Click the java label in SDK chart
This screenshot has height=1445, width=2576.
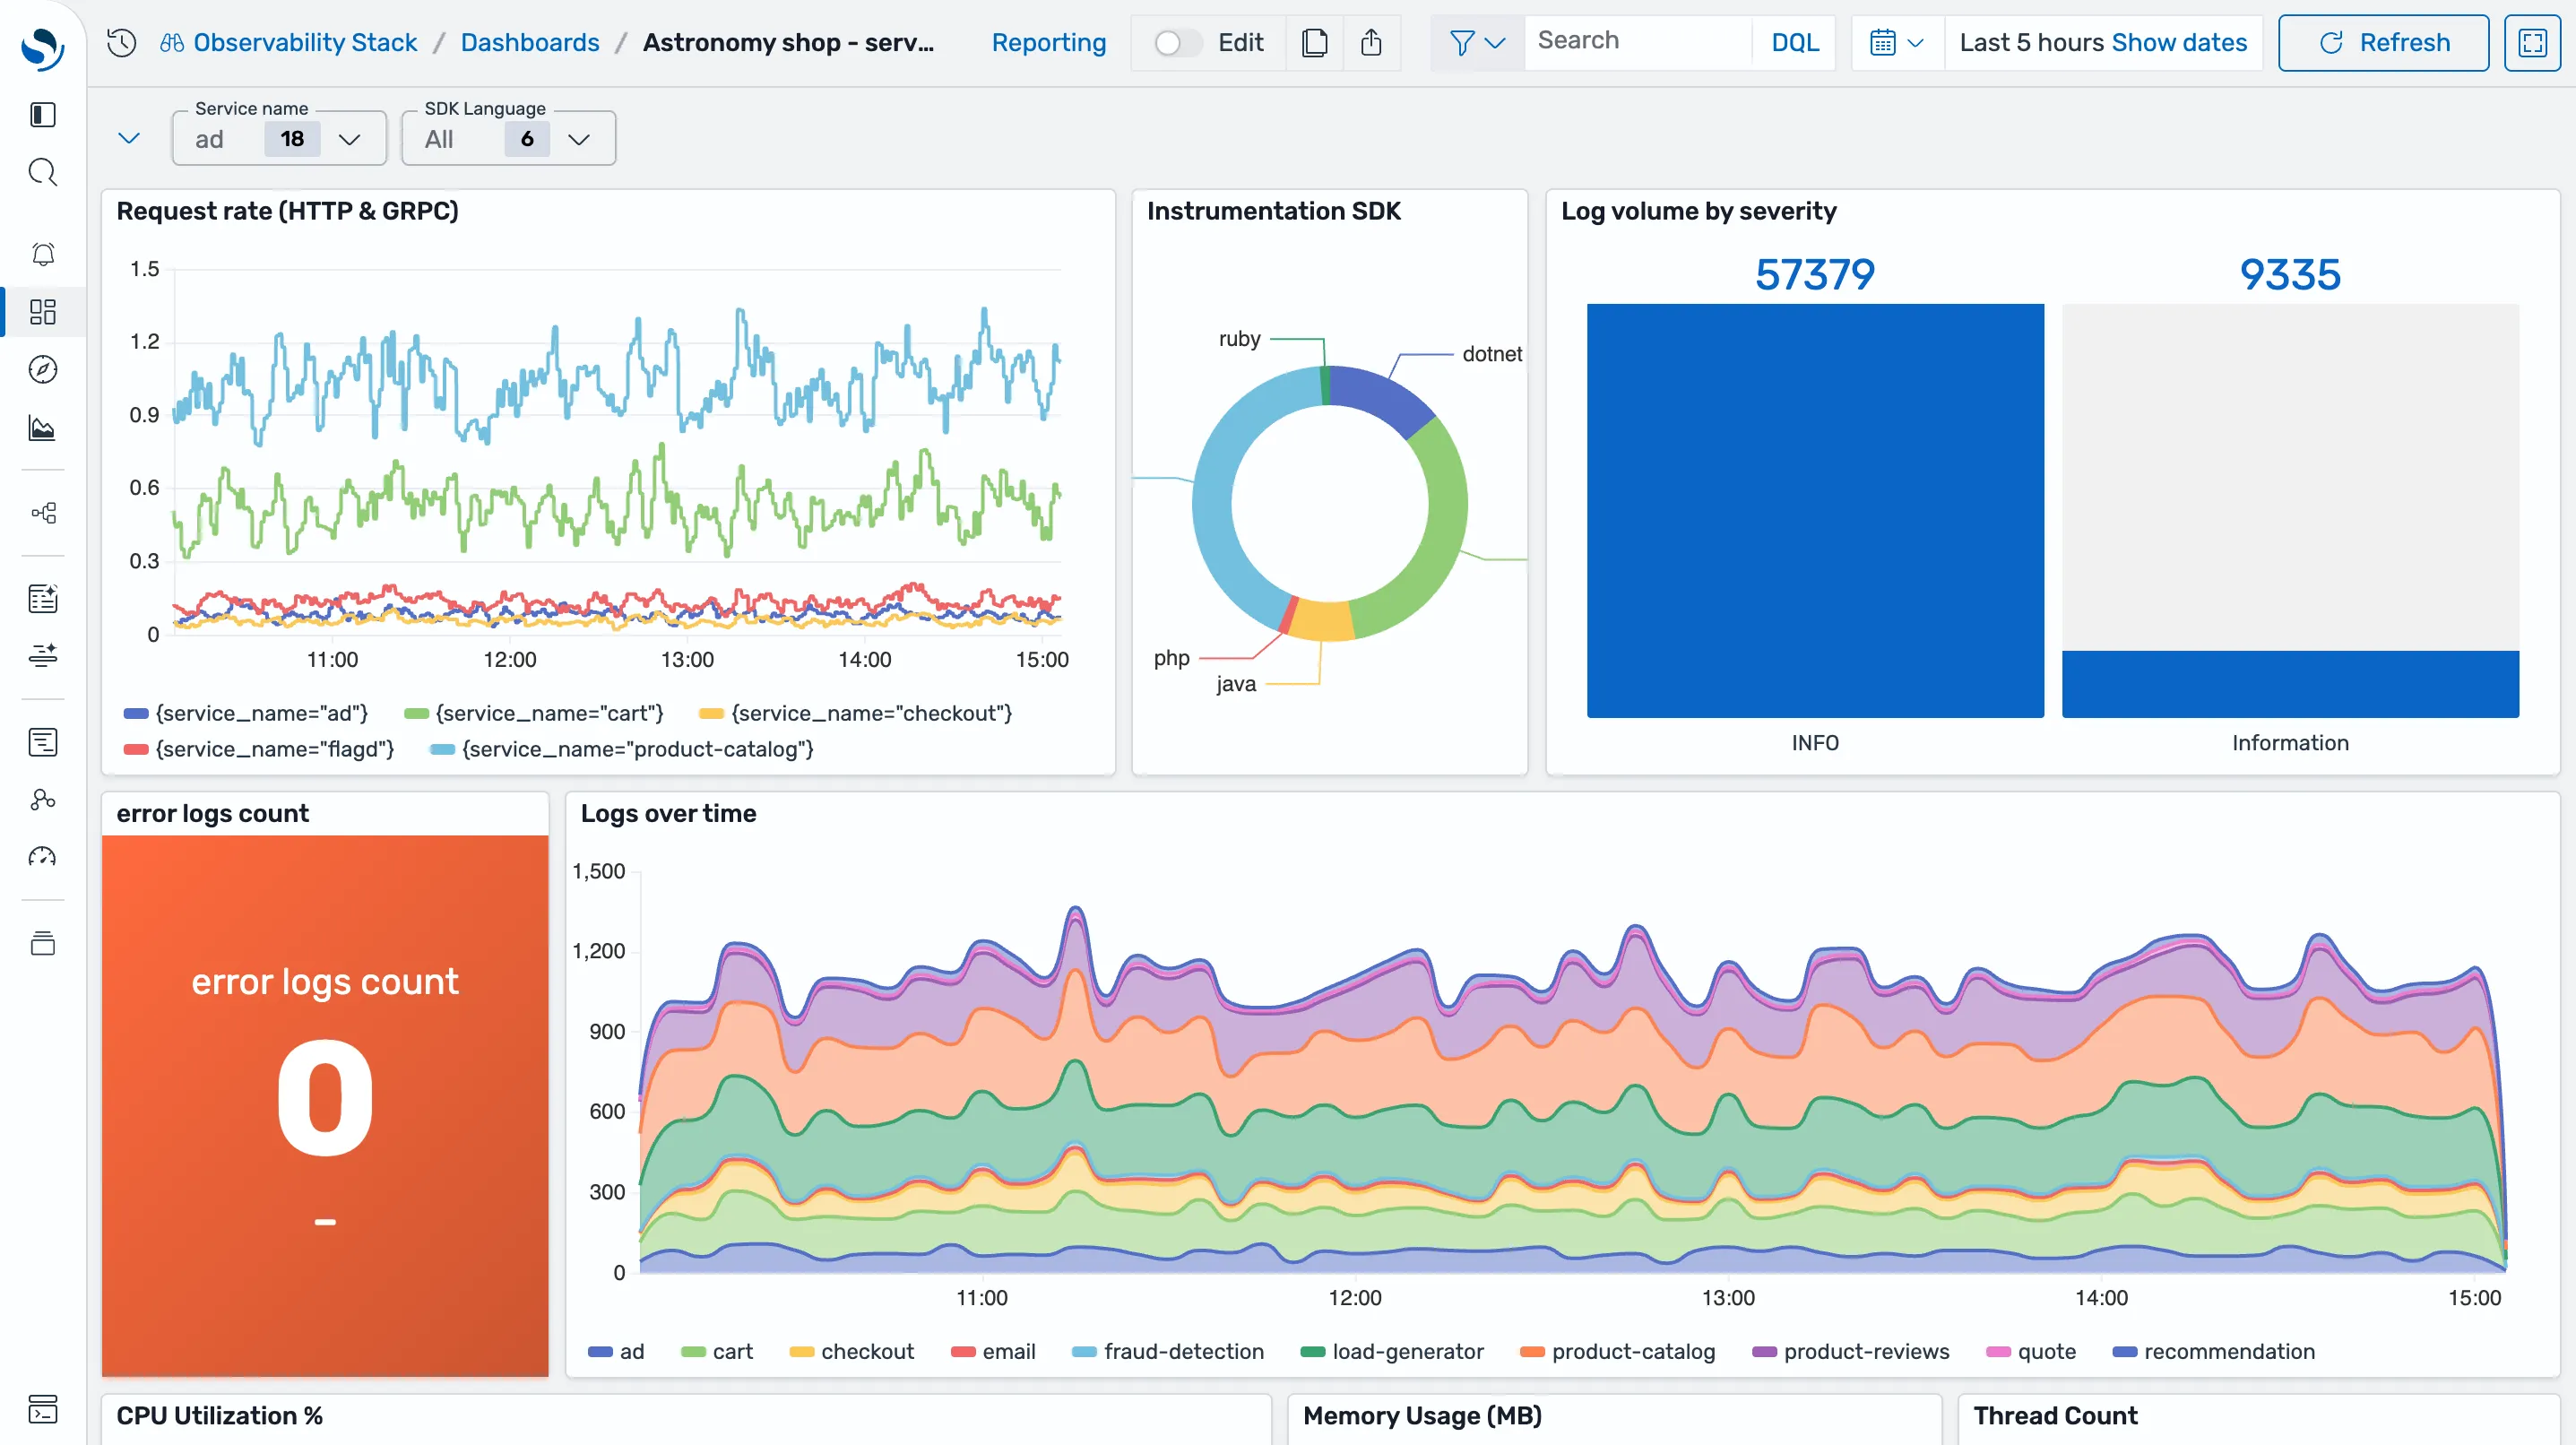pyautogui.click(x=1235, y=684)
